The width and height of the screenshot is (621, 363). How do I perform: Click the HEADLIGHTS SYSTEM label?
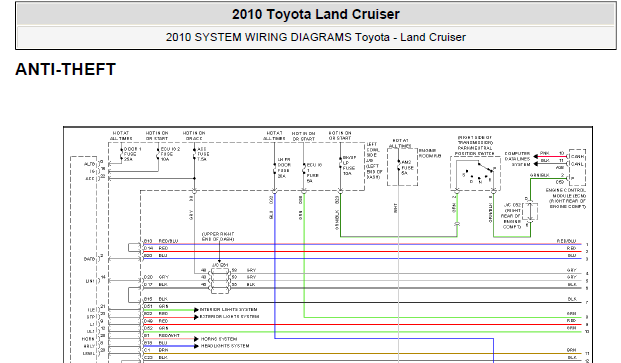(225, 346)
